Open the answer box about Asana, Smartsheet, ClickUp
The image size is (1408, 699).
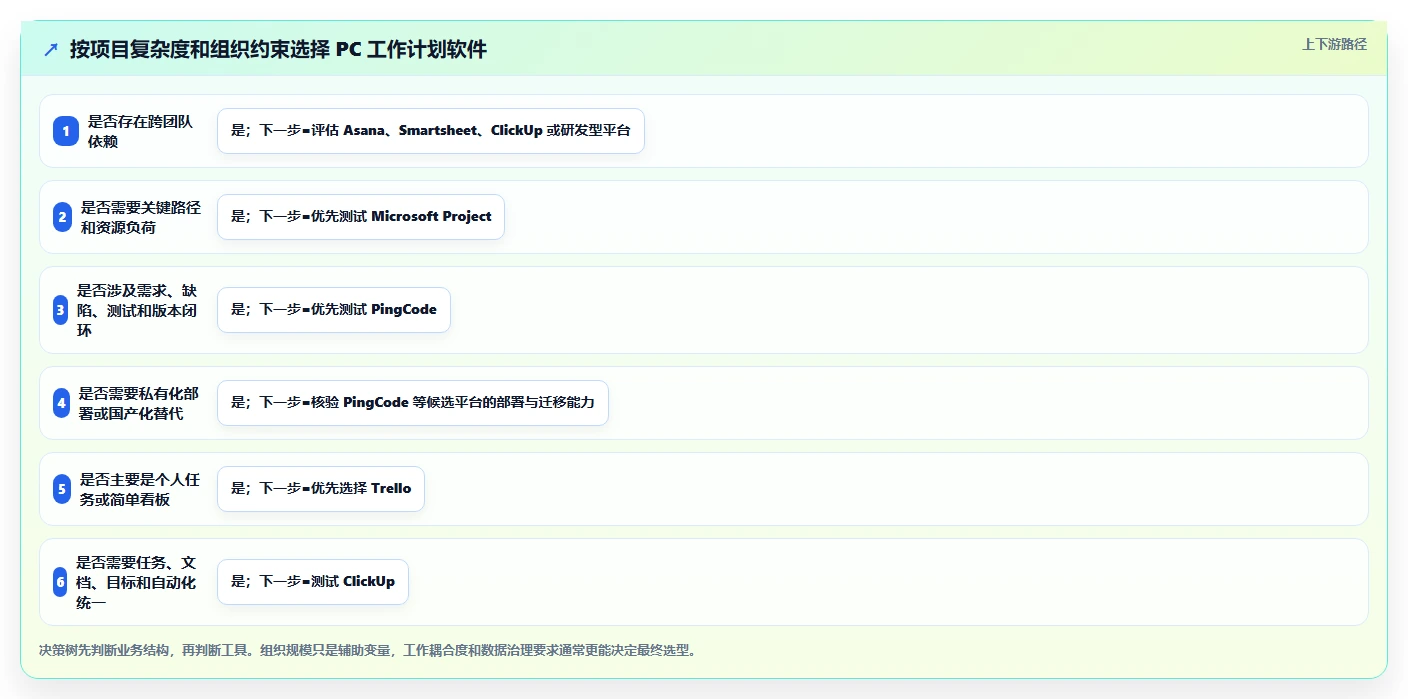[x=431, y=131]
